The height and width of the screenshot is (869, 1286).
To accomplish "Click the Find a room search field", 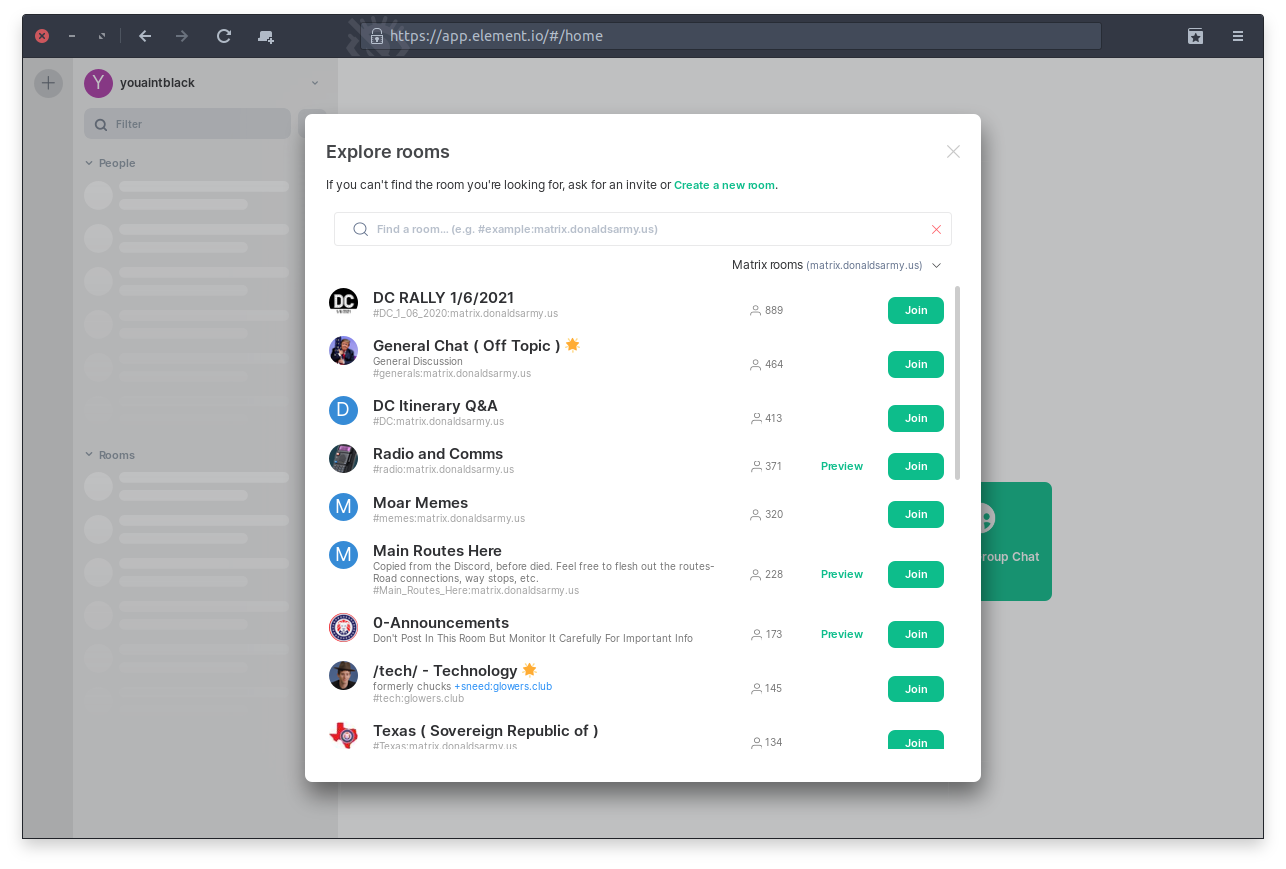I will [x=640, y=229].
